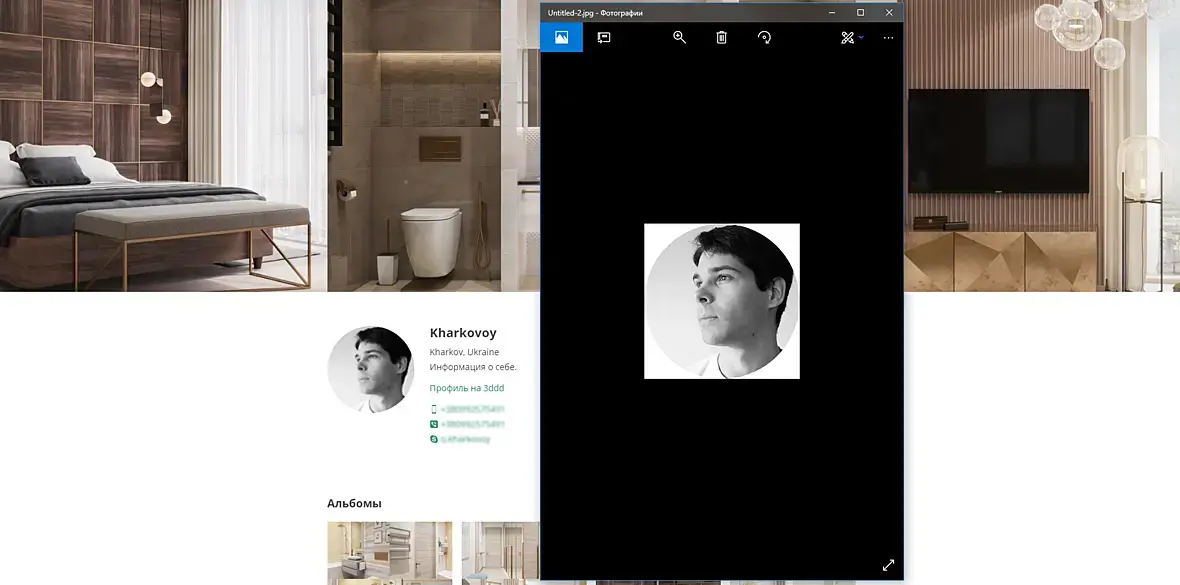Click the mobile phone icon in the contacts
1180x585 pixels.
[x=433, y=409]
